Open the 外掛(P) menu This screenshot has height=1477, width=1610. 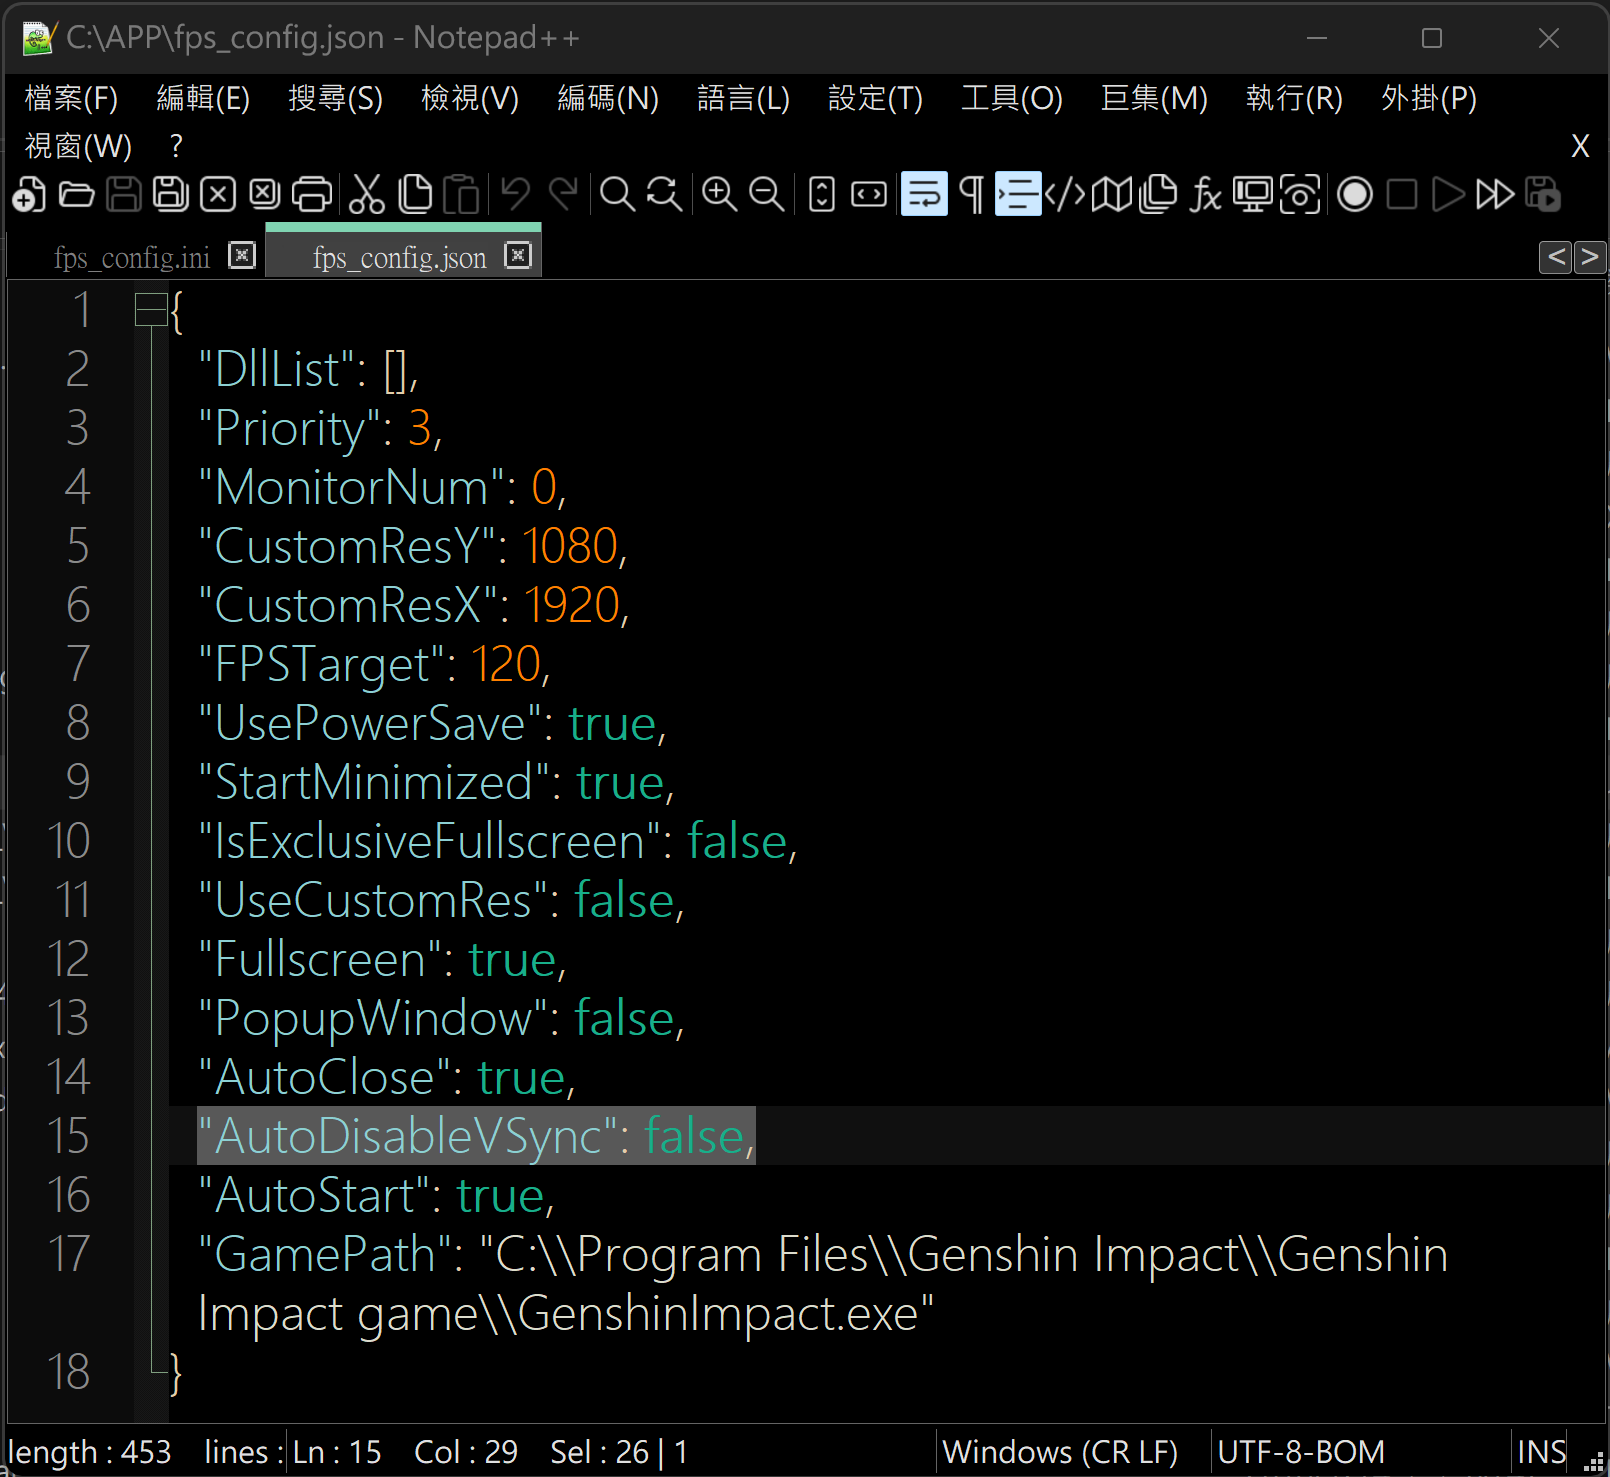click(x=1428, y=98)
